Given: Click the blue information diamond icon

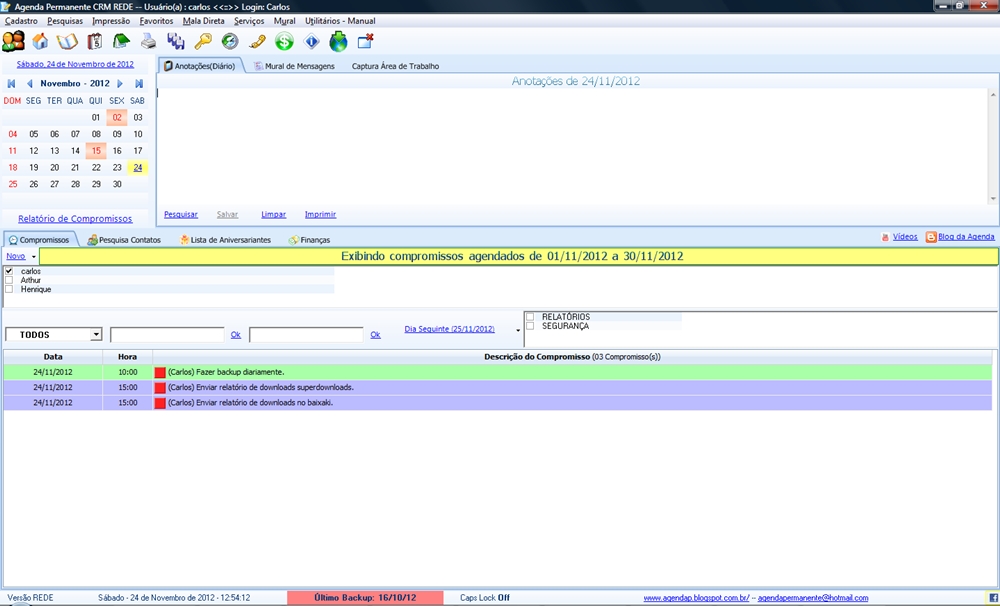Looking at the screenshot, I should click(311, 42).
